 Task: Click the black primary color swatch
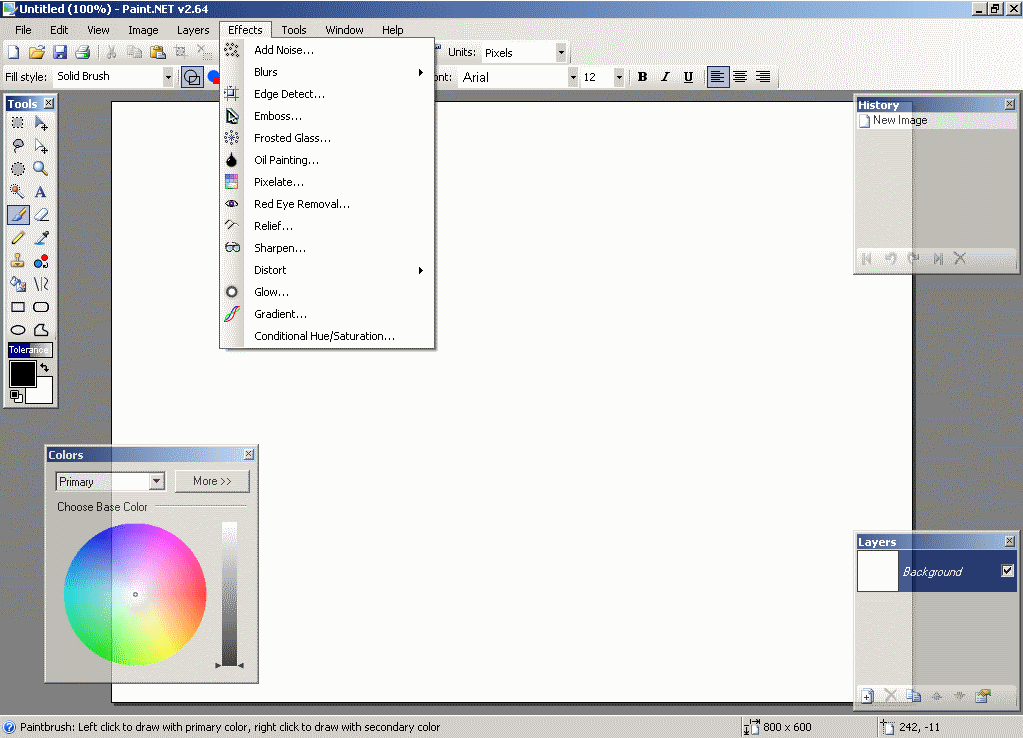point(22,374)
